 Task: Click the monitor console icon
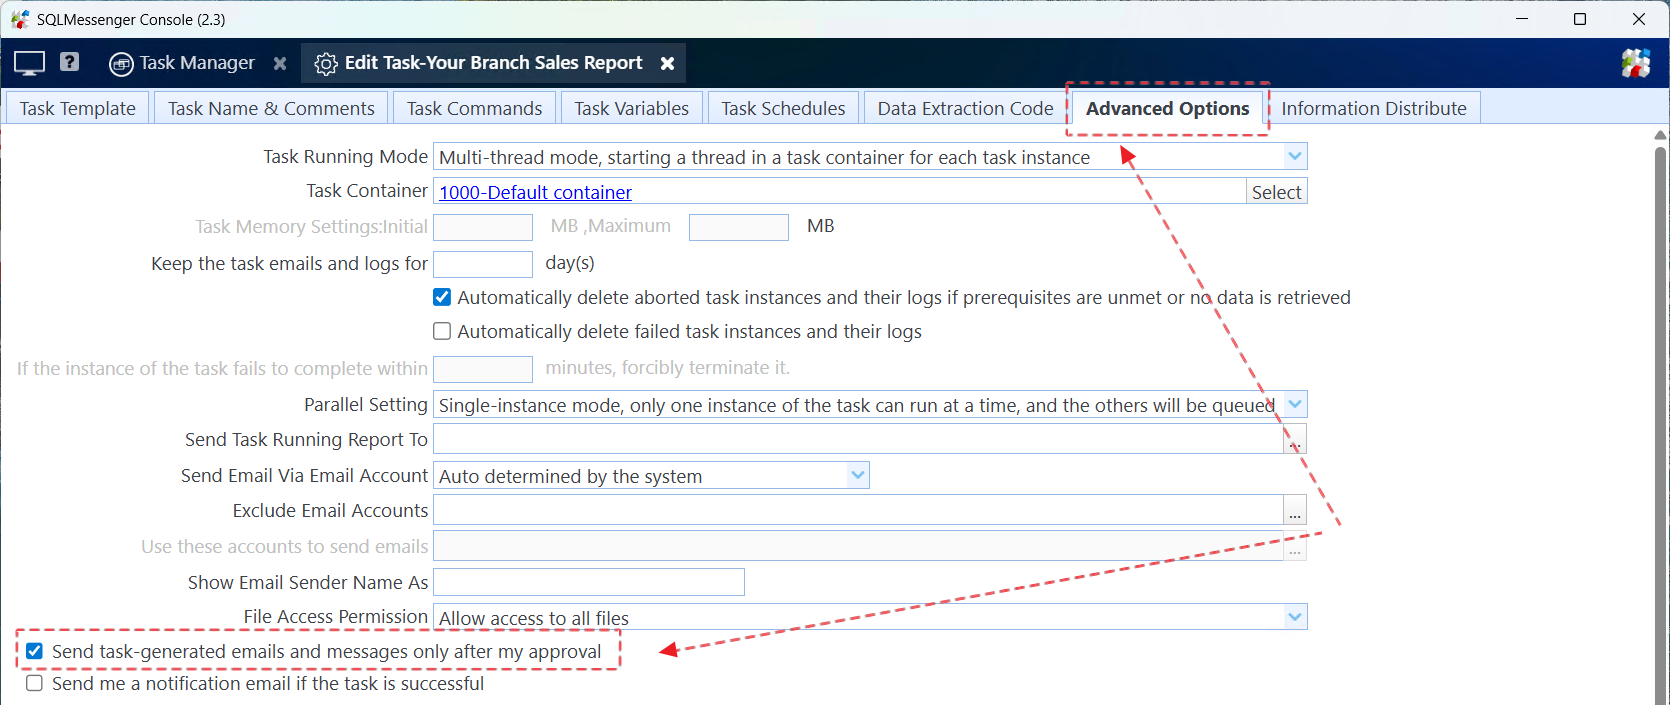(30, 63)
